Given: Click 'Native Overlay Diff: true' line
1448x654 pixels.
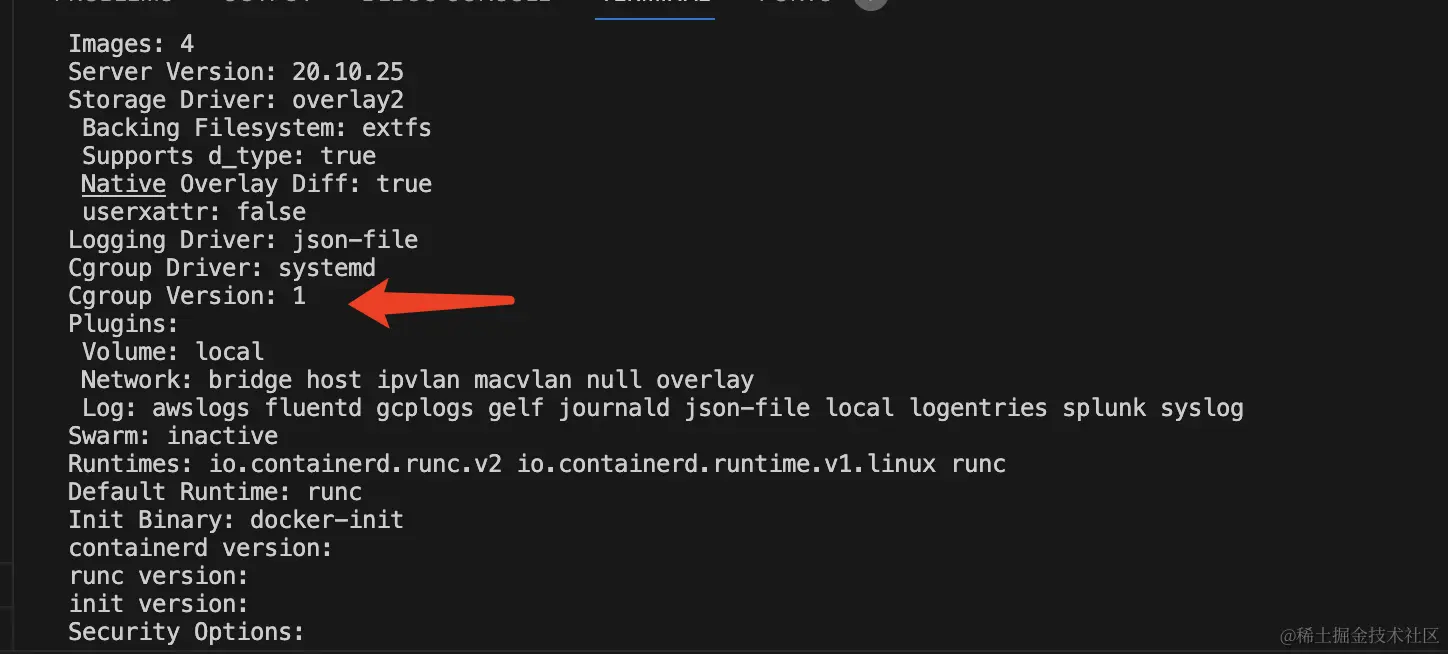Looking at the screenshot, I should (257, 184).
